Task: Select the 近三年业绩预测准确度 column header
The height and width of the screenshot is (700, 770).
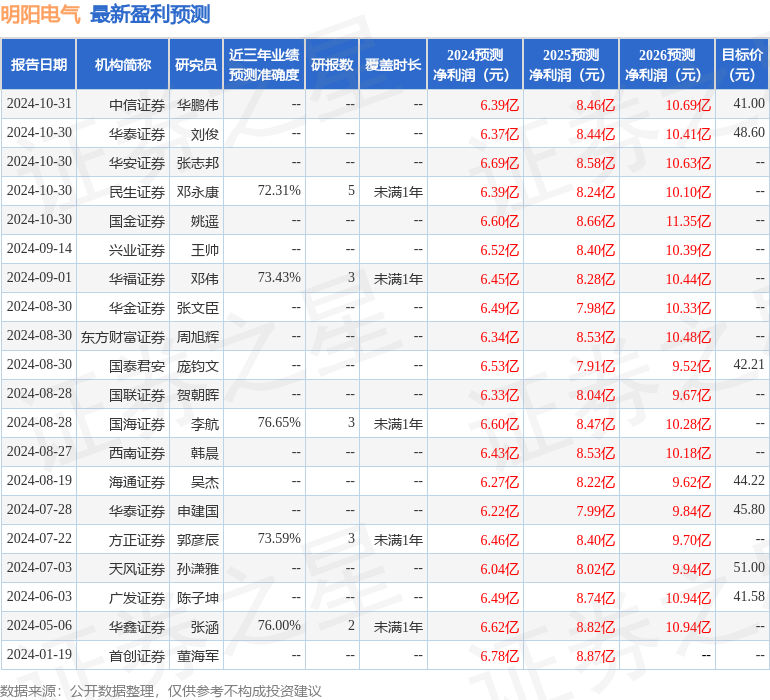Action: (264, 64)
